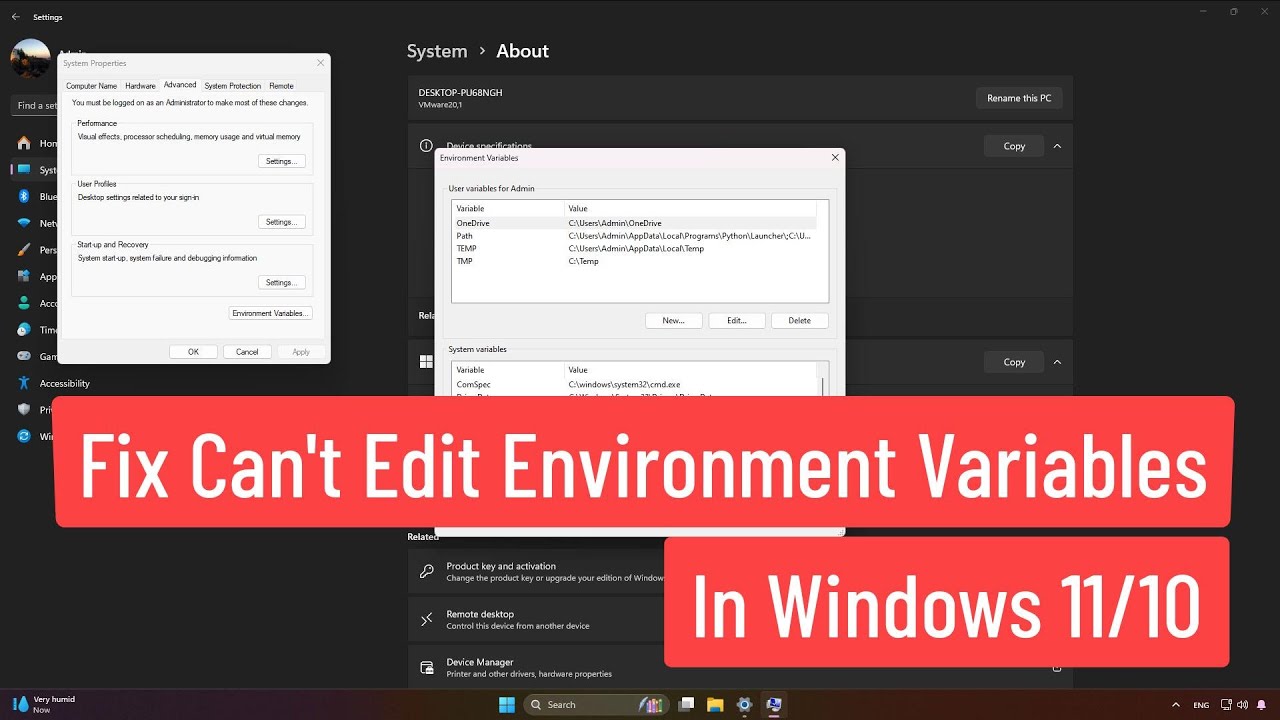Switch to the System Protection tab
The image size is (1280, 720).
point(233,86)
